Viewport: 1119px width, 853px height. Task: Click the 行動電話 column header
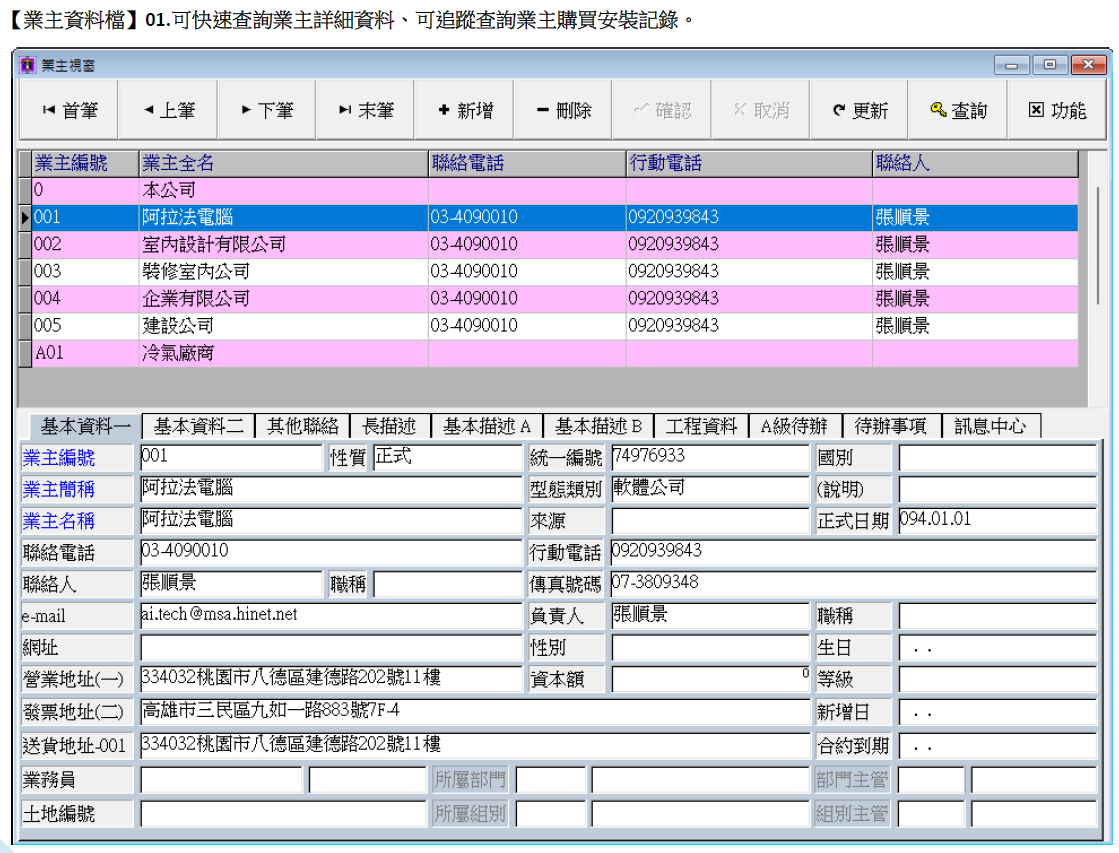tap(749, 163)
